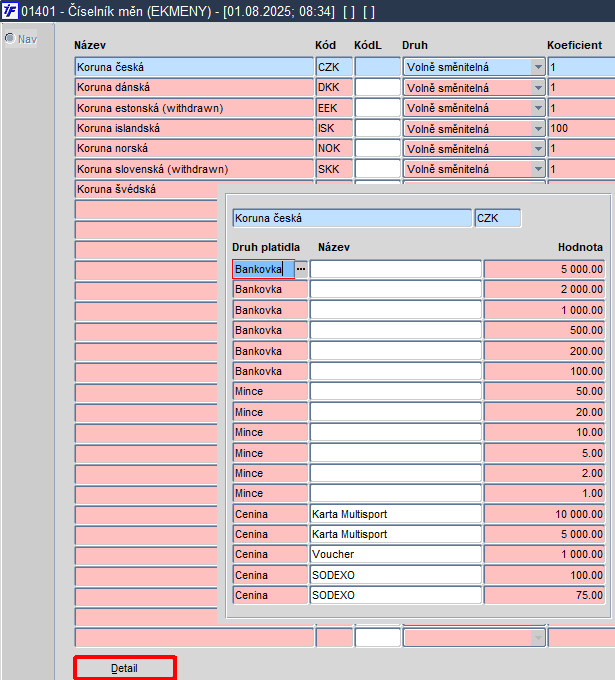Click SODEXO name field with 100.00
615x680 pixels.
[396, 575]
